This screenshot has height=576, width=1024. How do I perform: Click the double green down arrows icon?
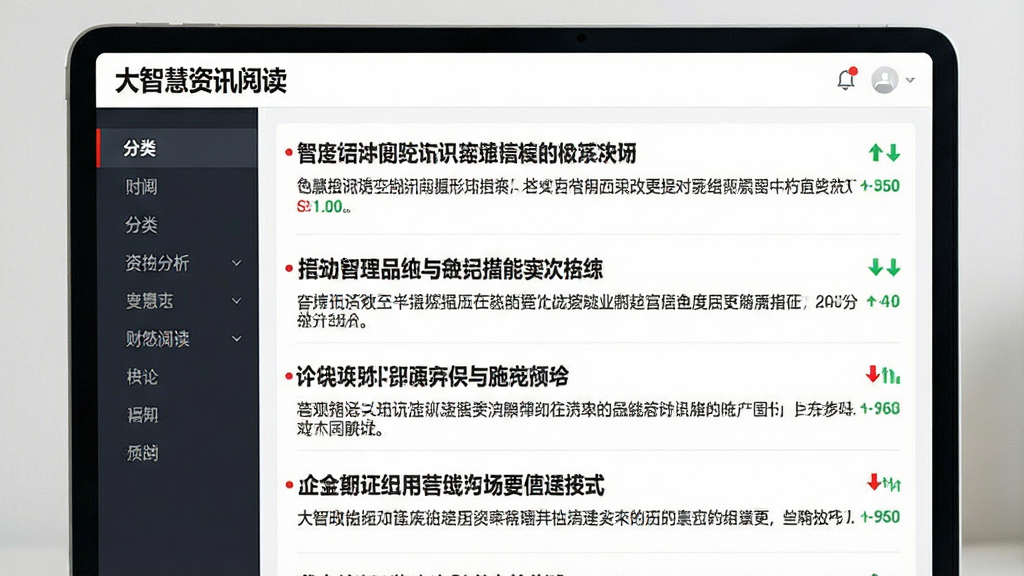[x=884, y=267]
